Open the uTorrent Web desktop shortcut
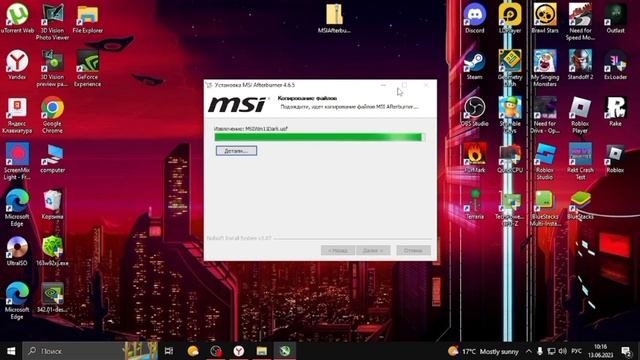 tap(17, 18)
